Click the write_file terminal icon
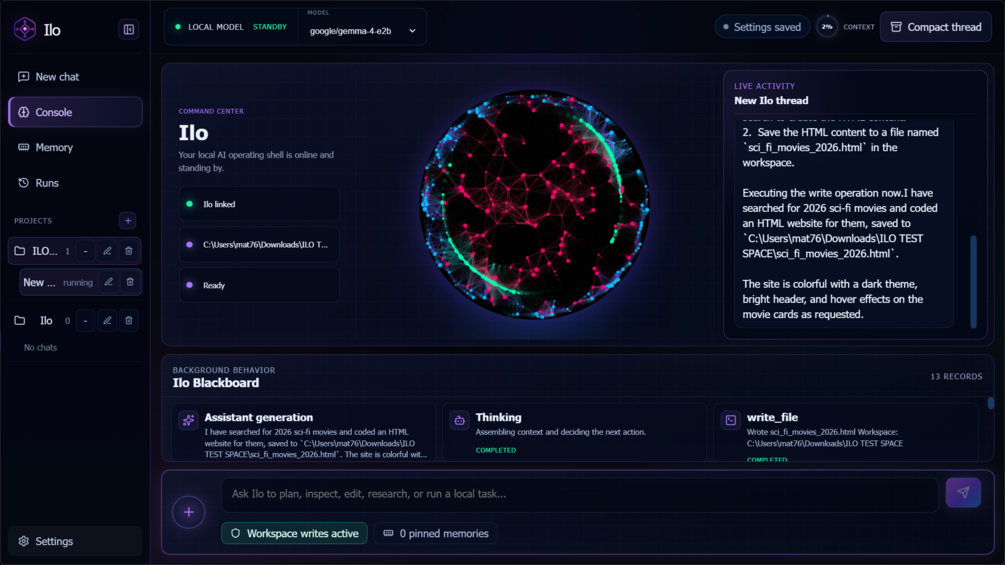This screenshot has width=1005, height=565. tap(731, 420)
